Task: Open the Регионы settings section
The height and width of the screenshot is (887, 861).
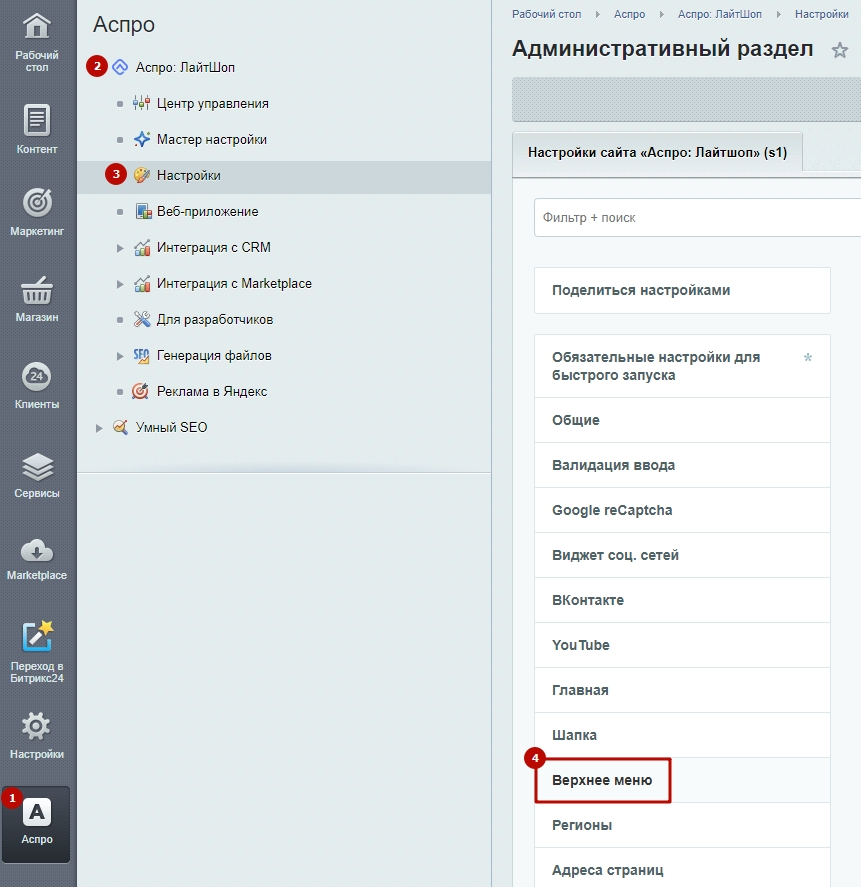Action: click(682, 825)
